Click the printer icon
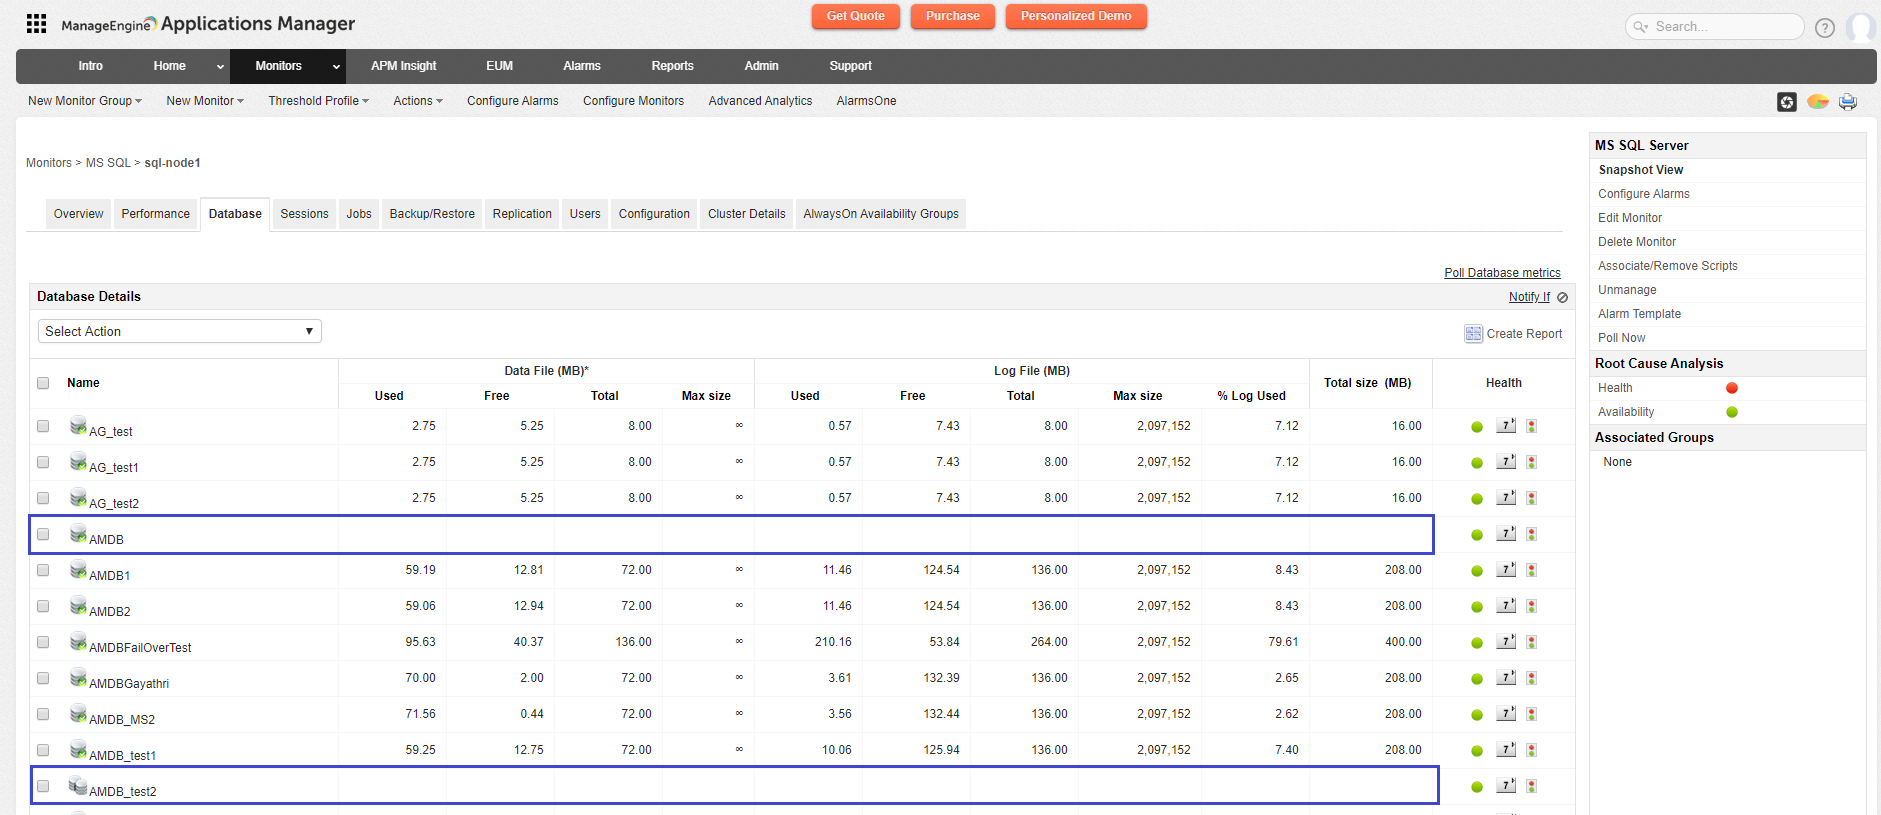 pos(1847,102)
